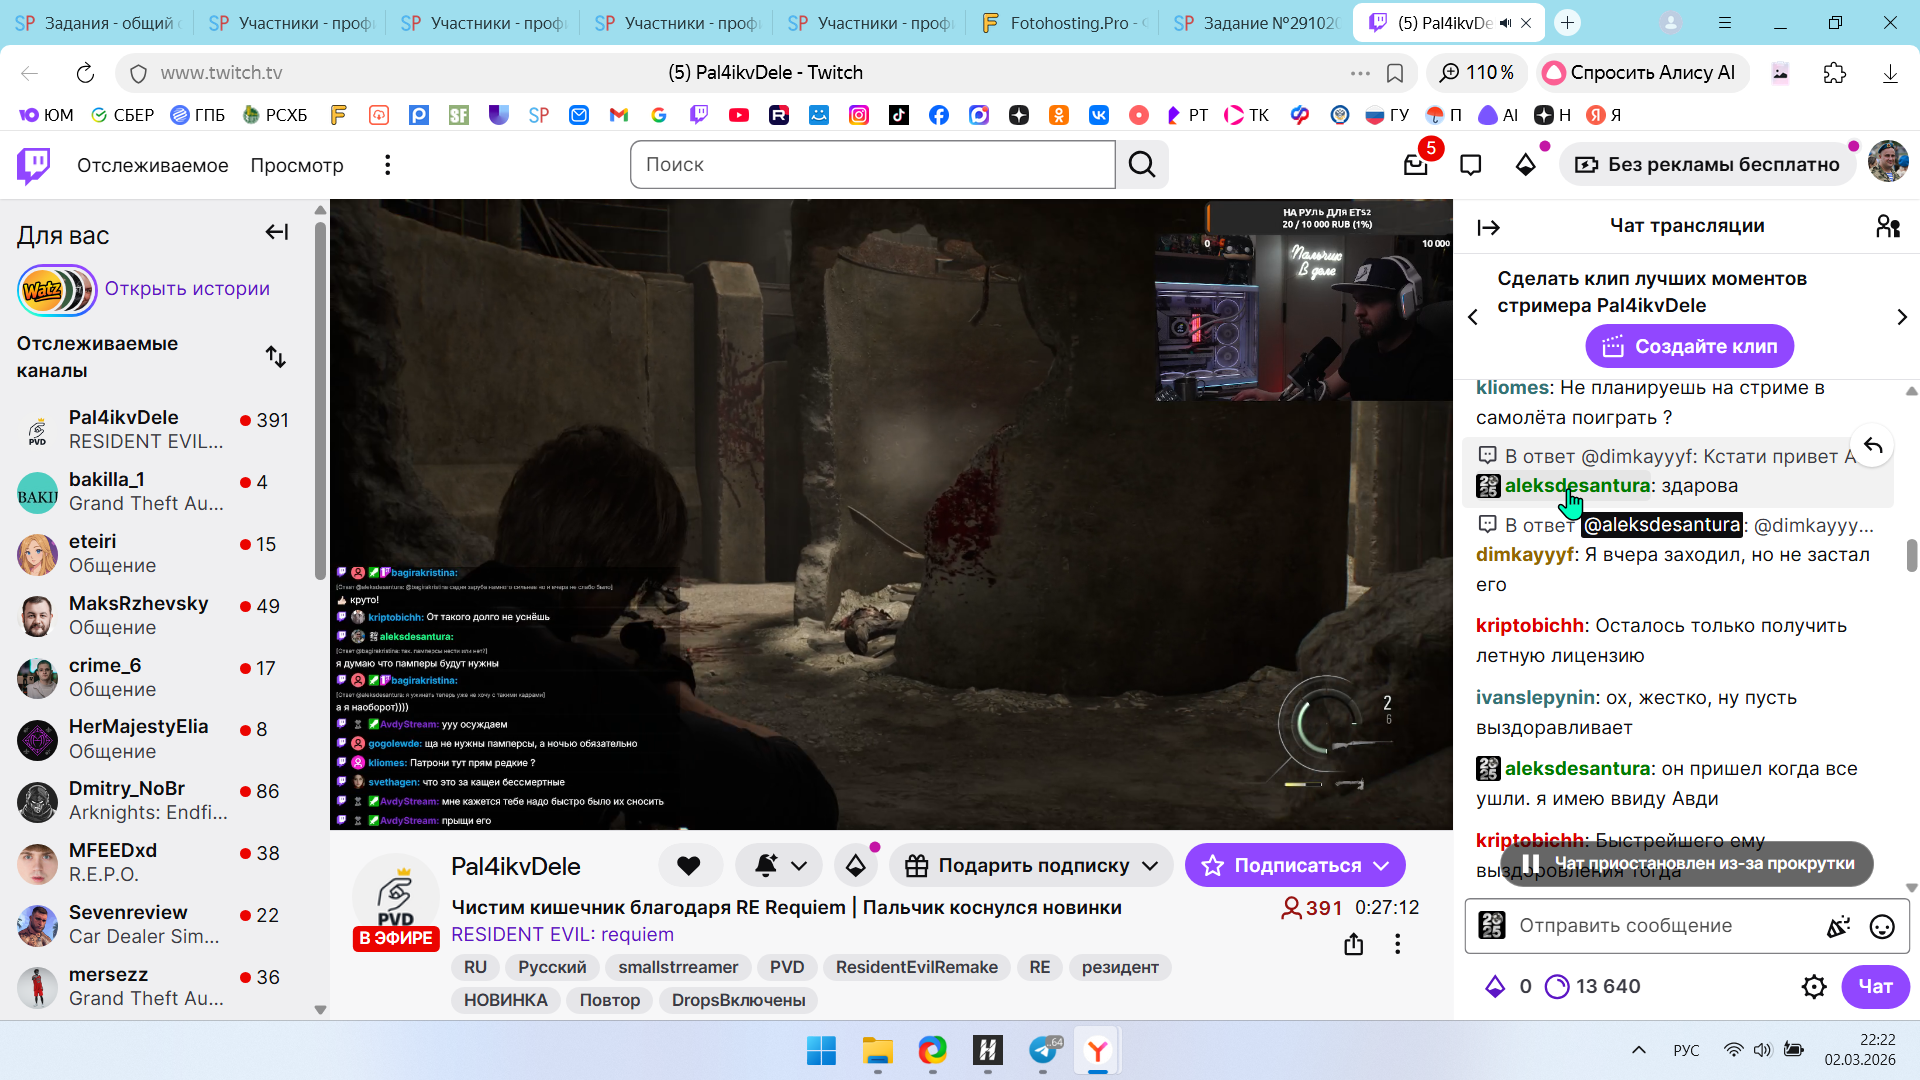
Task: Open chat community members icon
Action: 1887,227
